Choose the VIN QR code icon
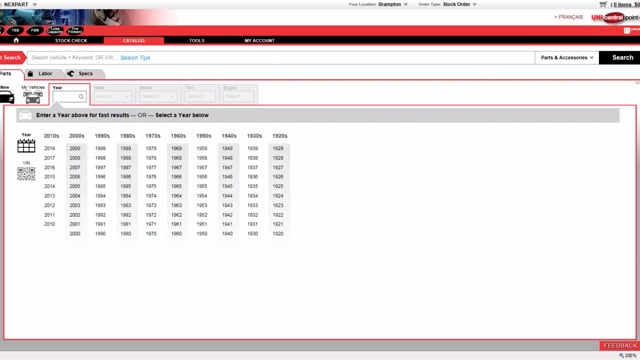The height and width of the screenshot is (360, 640). 26,174
